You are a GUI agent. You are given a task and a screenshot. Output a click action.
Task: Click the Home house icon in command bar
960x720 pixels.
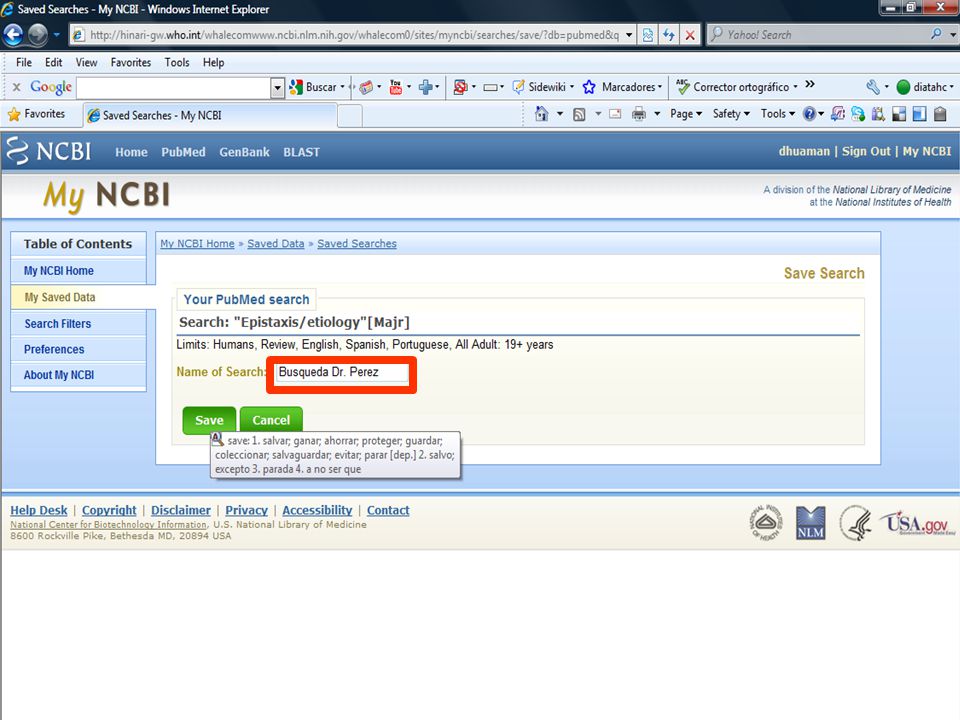click(x=541, y=114)
